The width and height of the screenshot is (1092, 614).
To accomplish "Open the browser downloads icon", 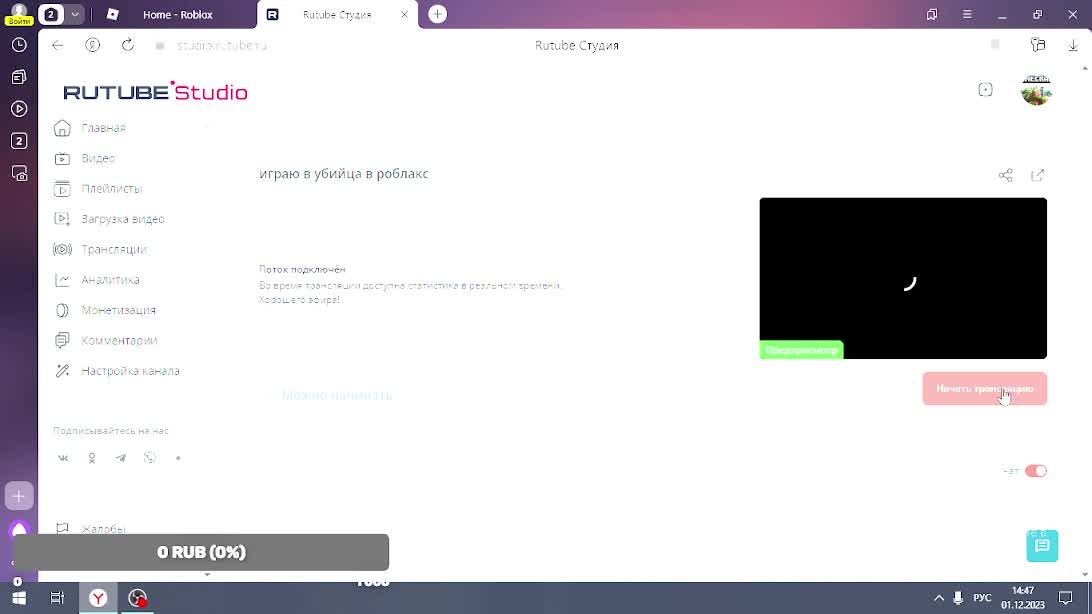I will coord(1072,45).
